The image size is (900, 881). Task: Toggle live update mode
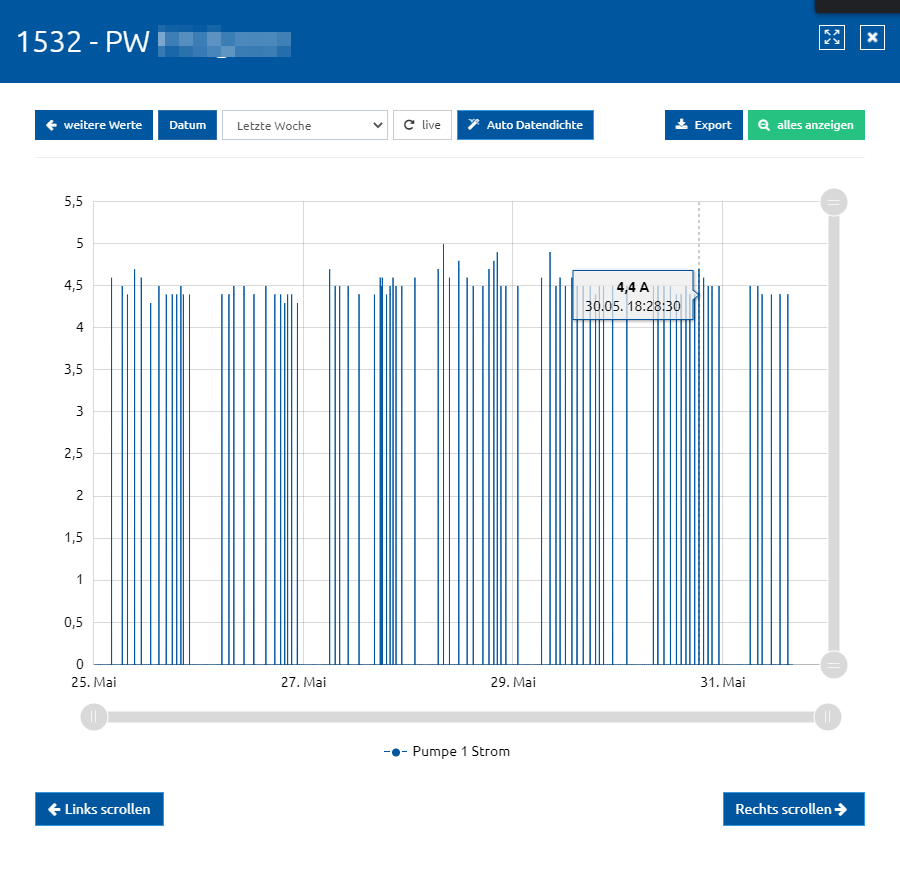[422, 125]
